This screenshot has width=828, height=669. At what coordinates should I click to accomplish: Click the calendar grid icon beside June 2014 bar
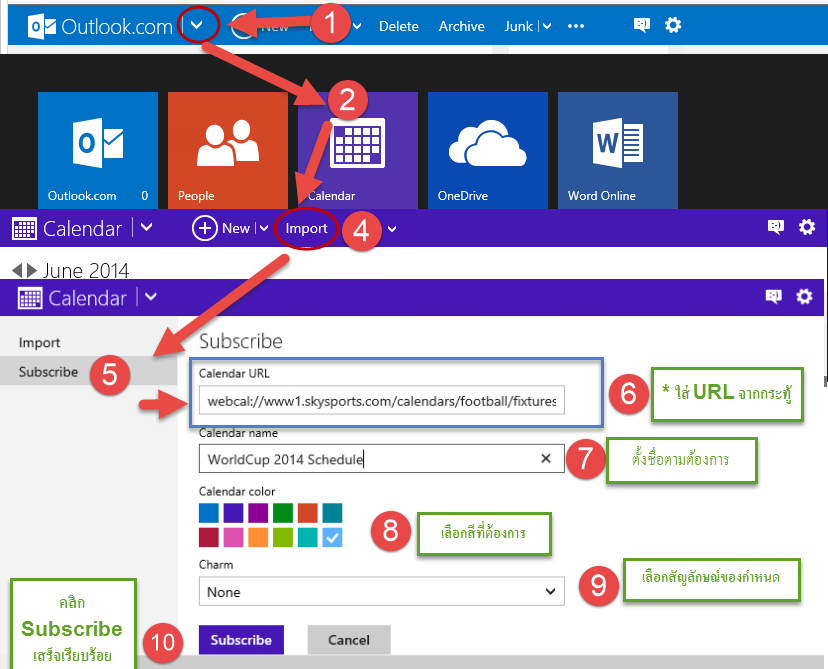pos(24,229)
